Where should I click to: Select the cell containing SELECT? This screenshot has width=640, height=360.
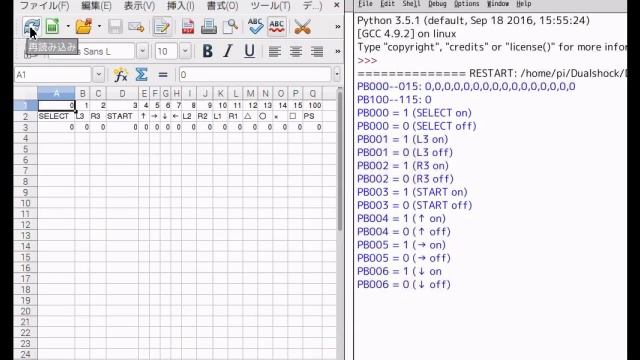tap(56, 116)
